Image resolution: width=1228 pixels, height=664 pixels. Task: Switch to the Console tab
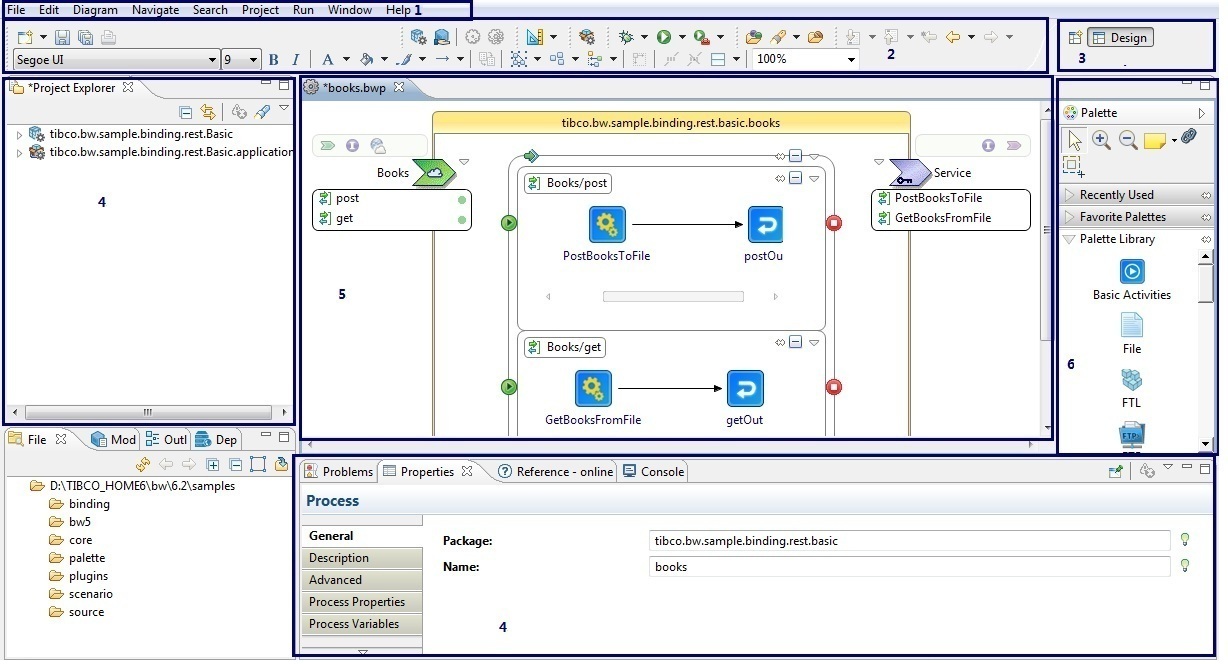point(661,471)
